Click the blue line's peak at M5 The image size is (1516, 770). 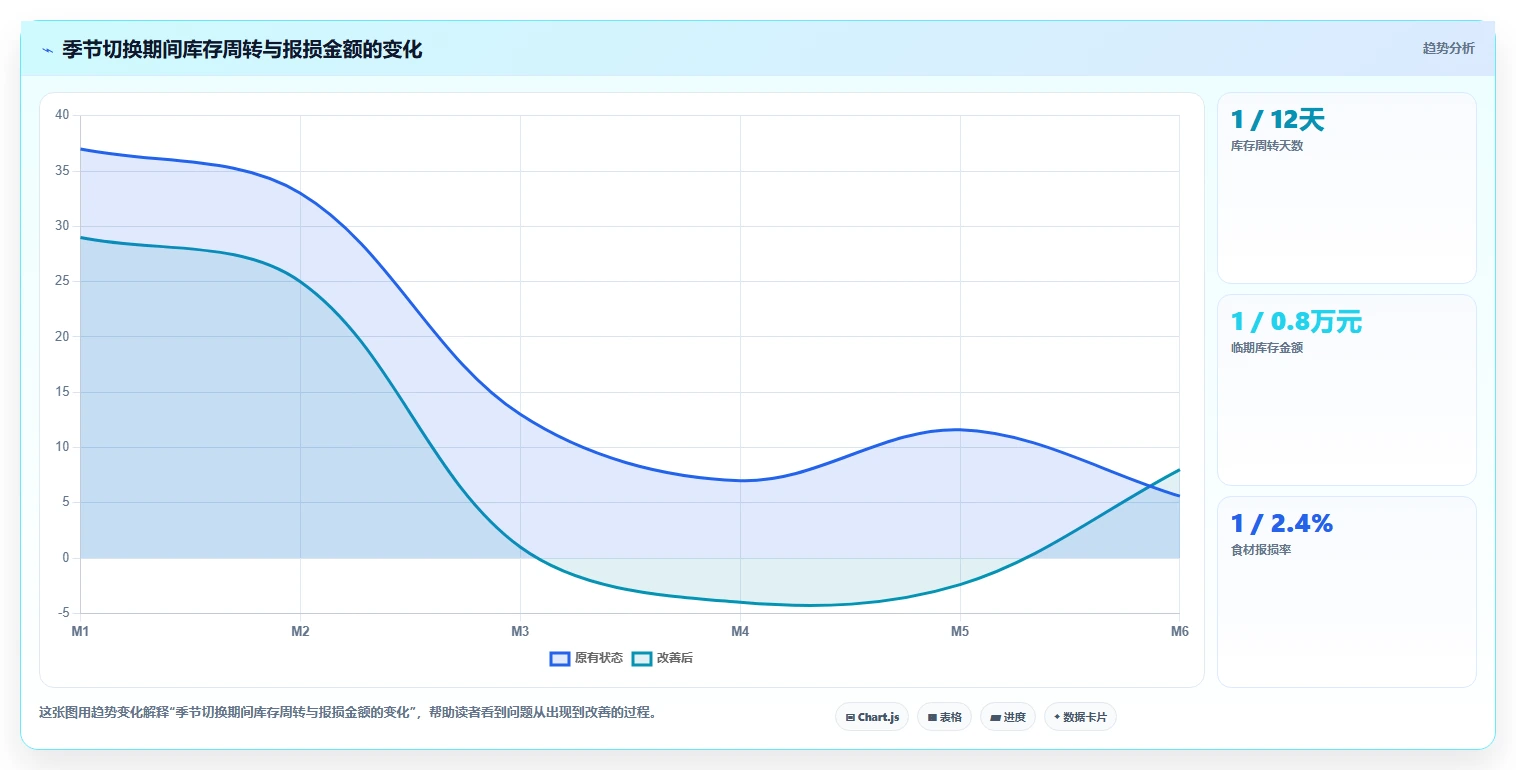click(x=960, y=429)
